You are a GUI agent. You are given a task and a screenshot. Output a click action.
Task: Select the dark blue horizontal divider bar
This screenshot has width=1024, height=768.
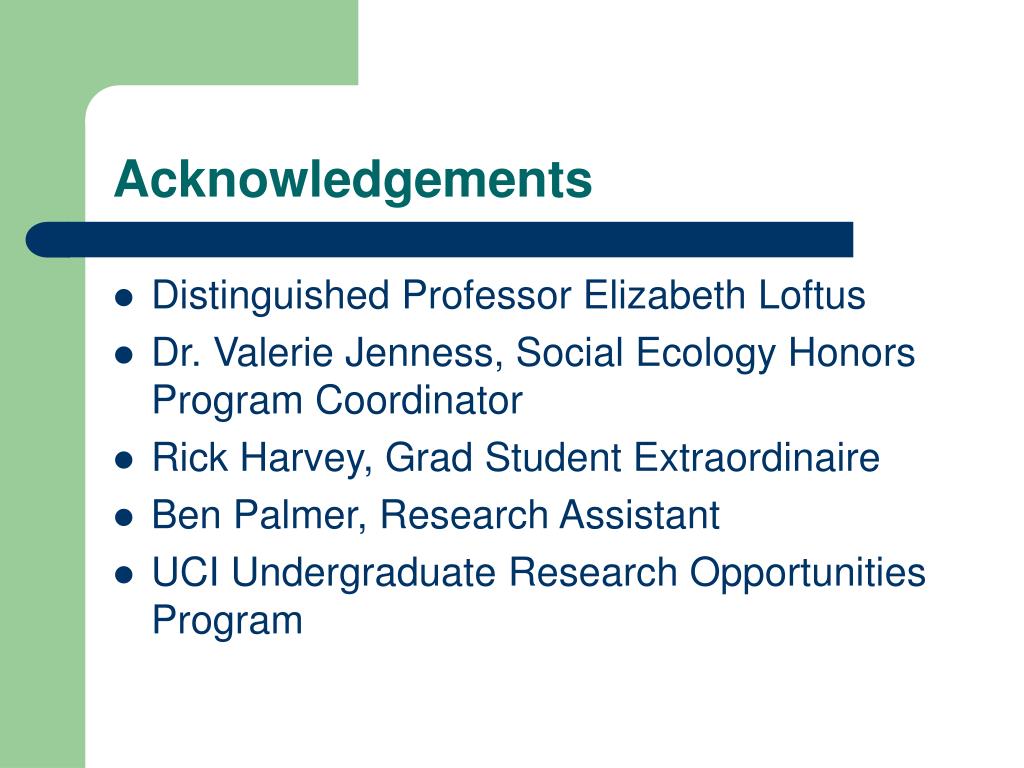[x=440, y=240]
